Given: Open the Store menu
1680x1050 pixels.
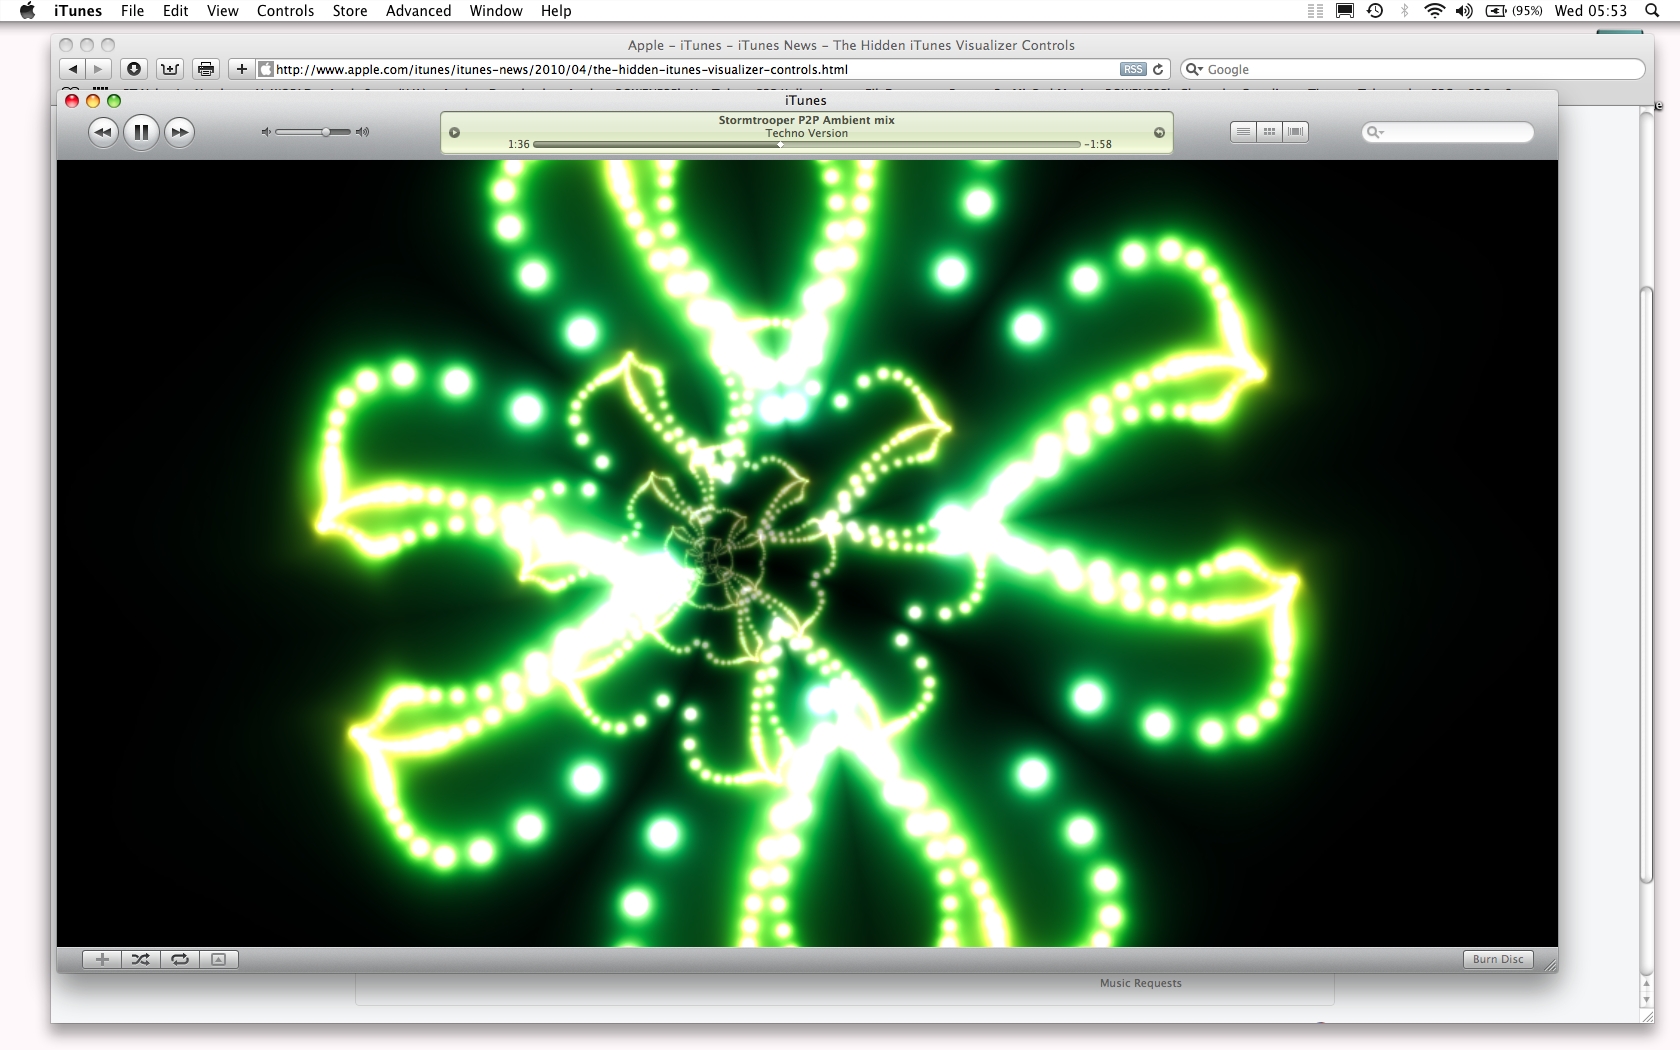Looking at the screenshot, I should coord(350,11).
